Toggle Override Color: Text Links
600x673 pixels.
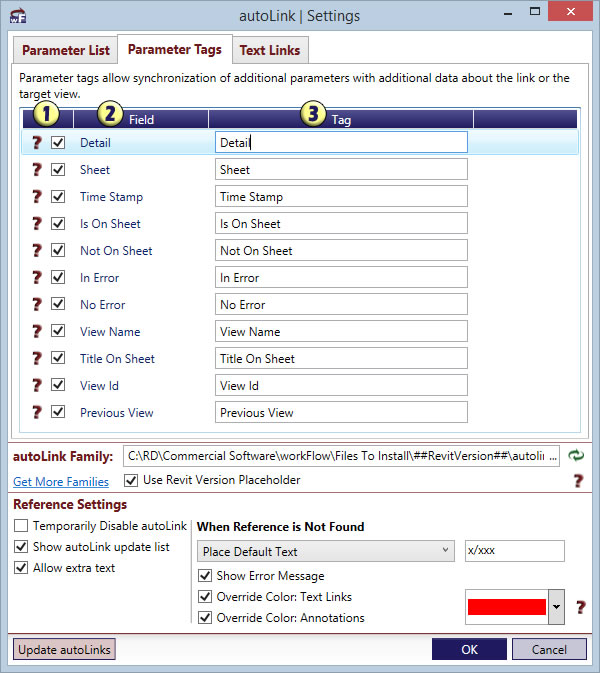click(x=205, y=597)
